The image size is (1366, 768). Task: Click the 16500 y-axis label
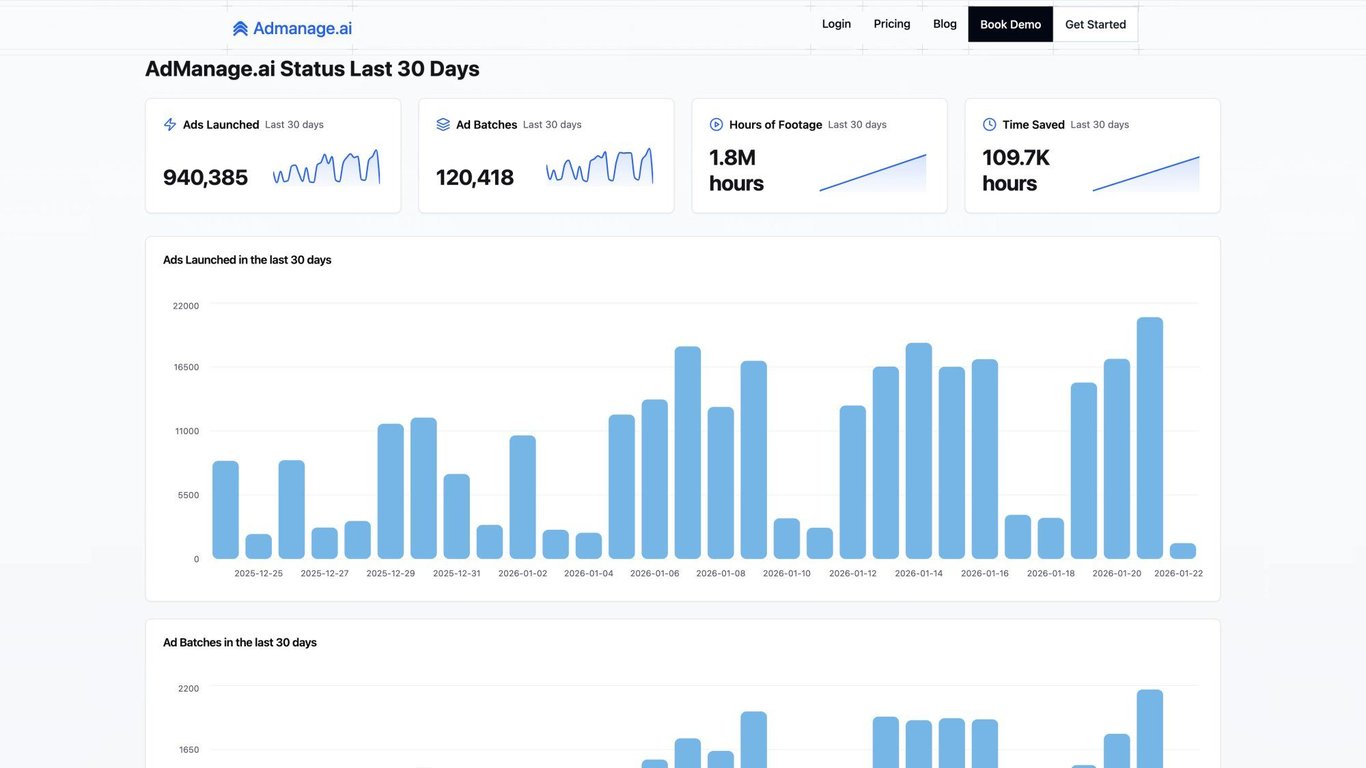[x=186, y=367]
